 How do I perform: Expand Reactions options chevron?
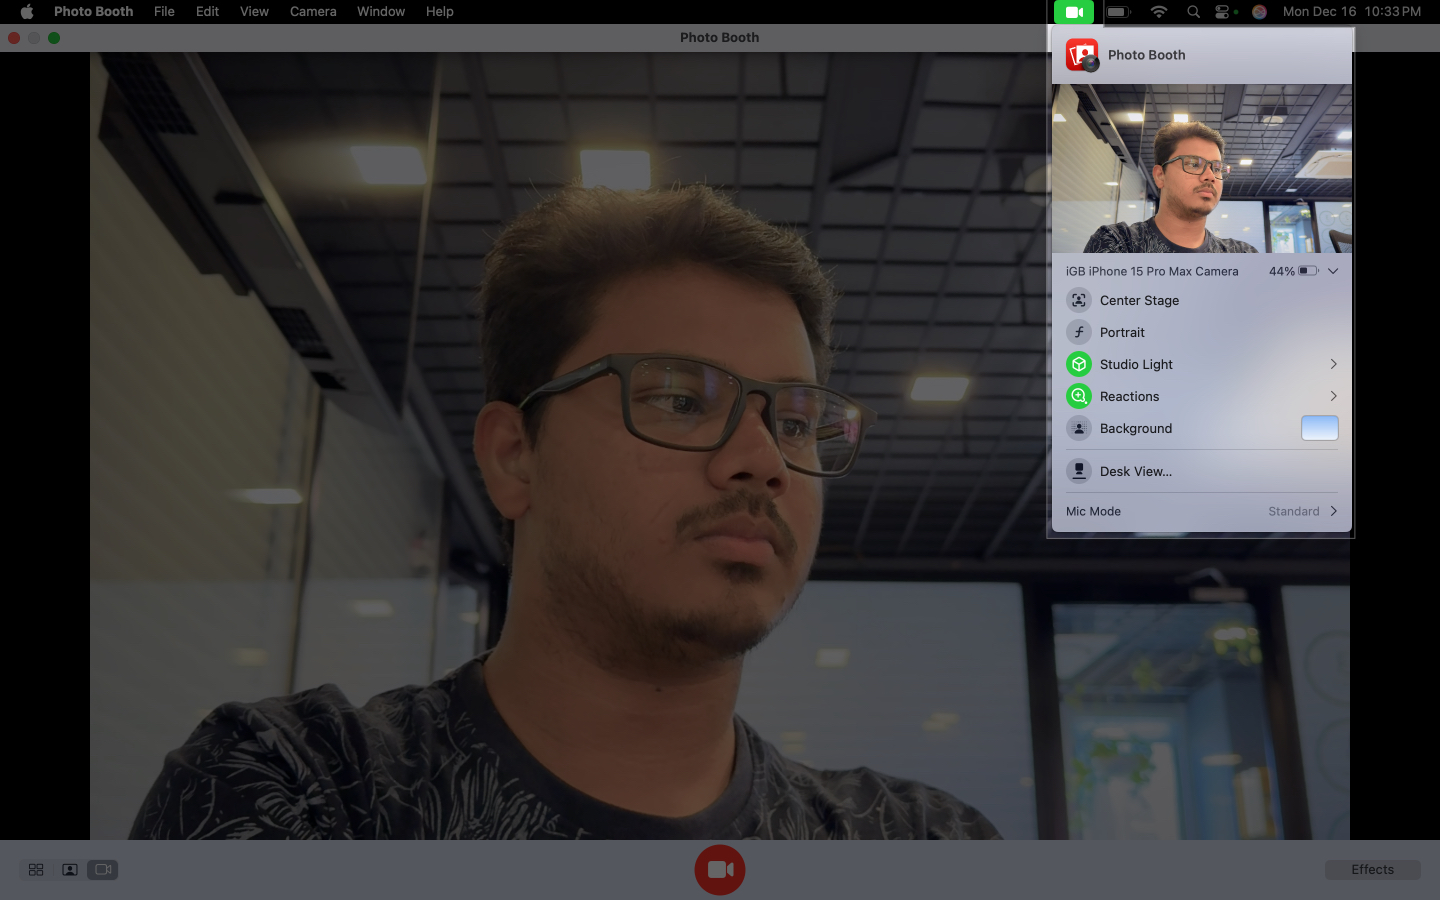pyautogui.click(x=1333, y=396)
